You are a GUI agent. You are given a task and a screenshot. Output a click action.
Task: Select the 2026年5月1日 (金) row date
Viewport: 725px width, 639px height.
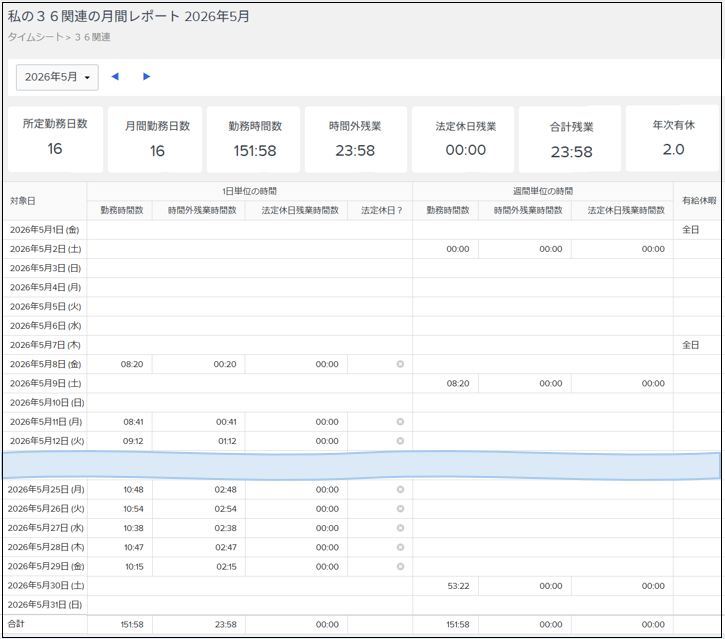click(44, 230)
